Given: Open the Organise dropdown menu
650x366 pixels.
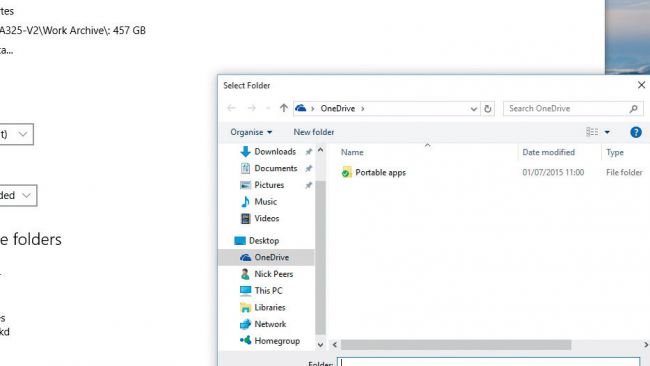Looking at the screenshot, I should tap(251, 132).
